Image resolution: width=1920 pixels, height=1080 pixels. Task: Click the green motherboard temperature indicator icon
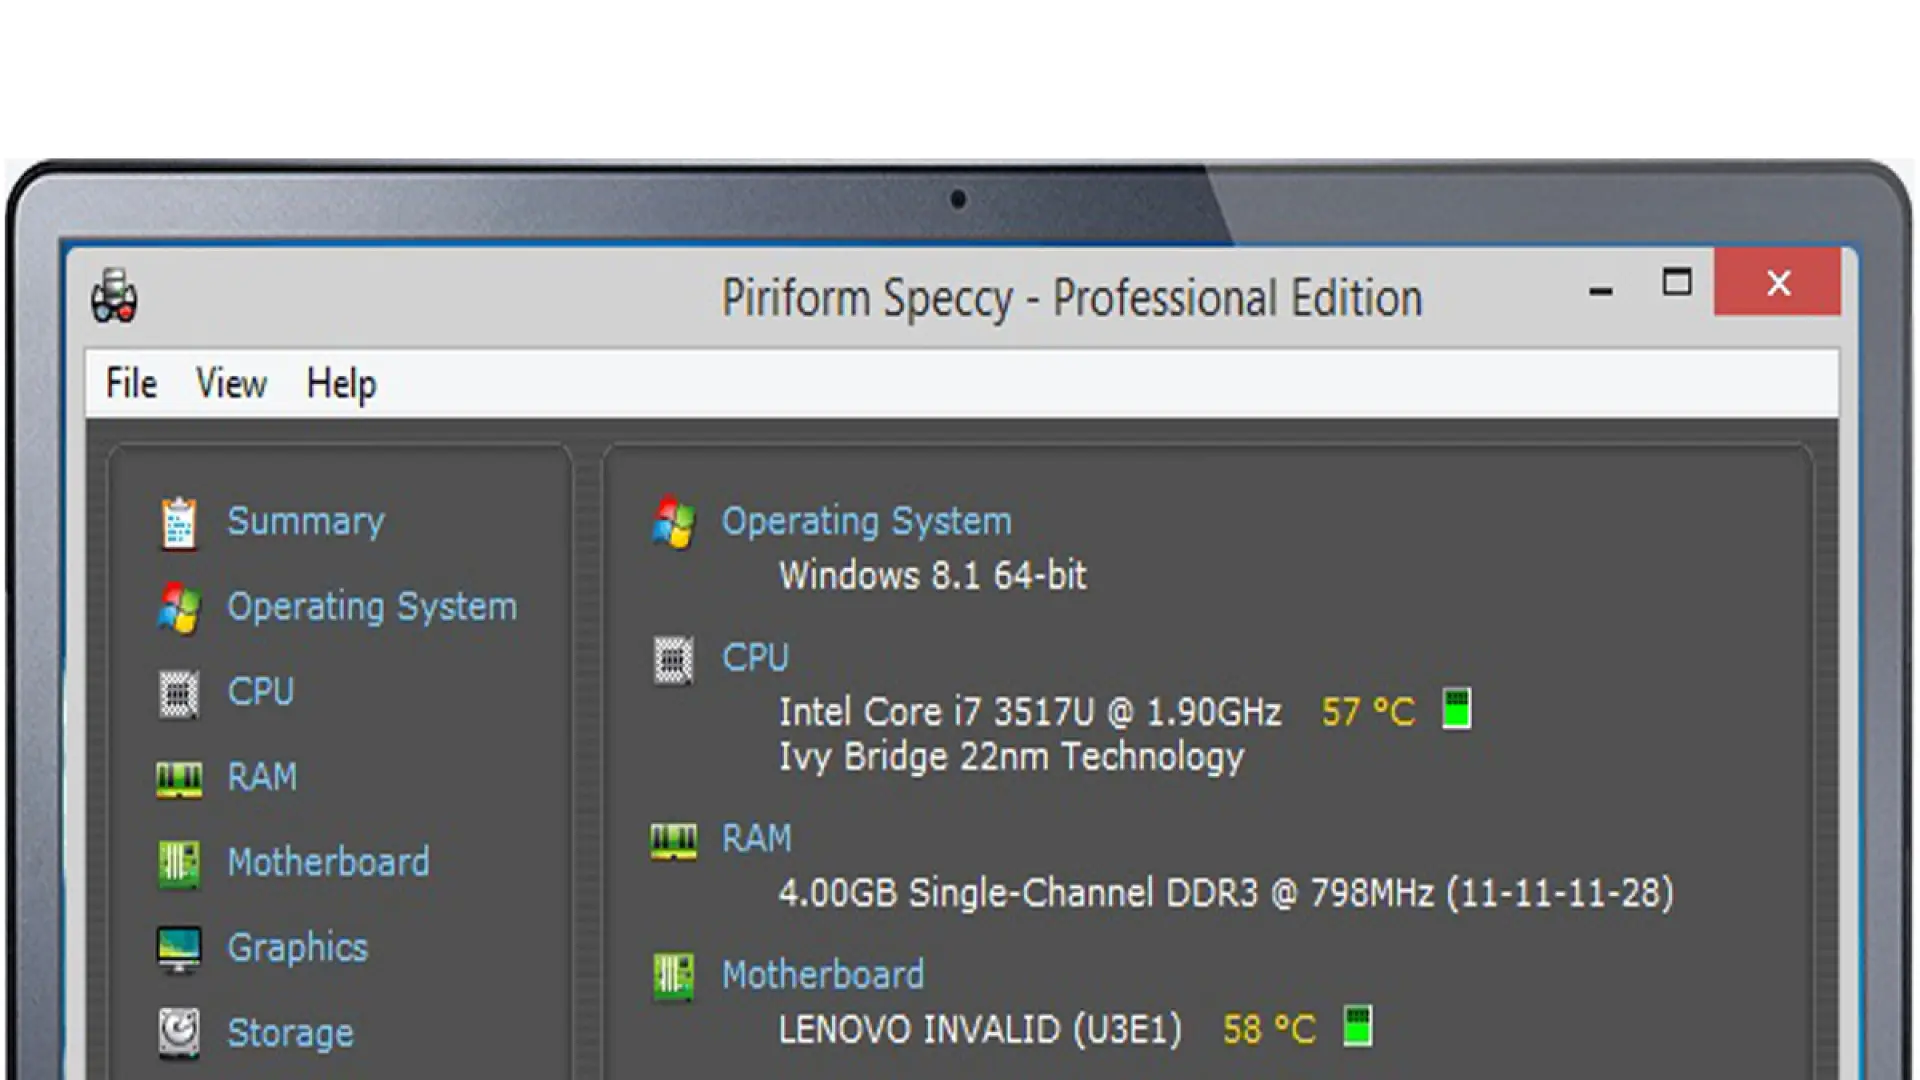tap(1357, 1026)
